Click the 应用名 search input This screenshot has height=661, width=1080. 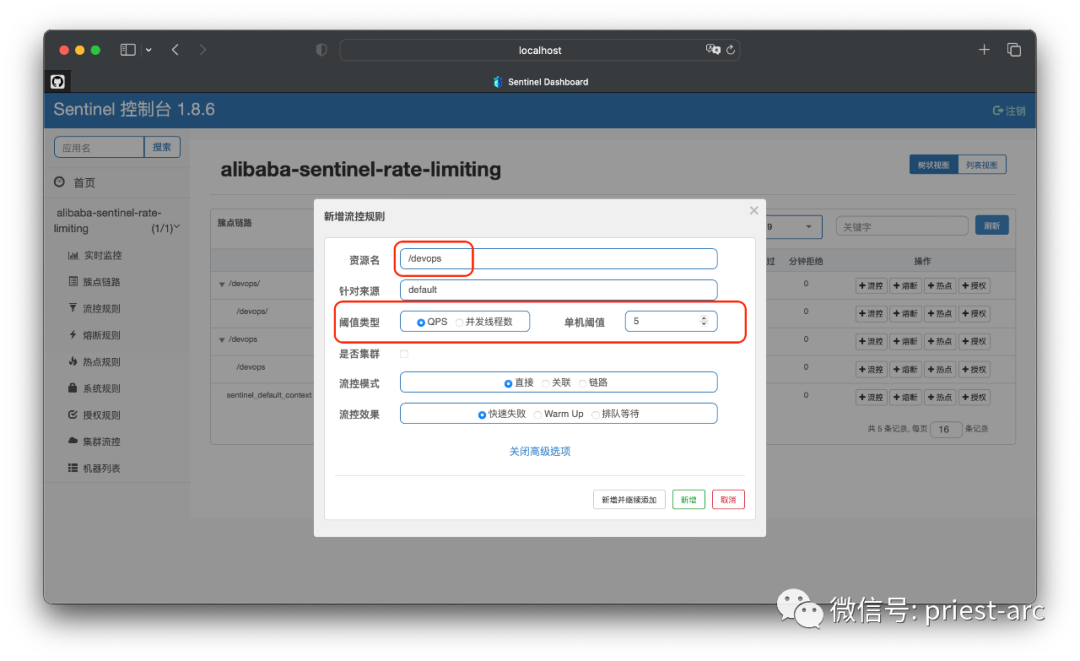click(x=99, y=147)
